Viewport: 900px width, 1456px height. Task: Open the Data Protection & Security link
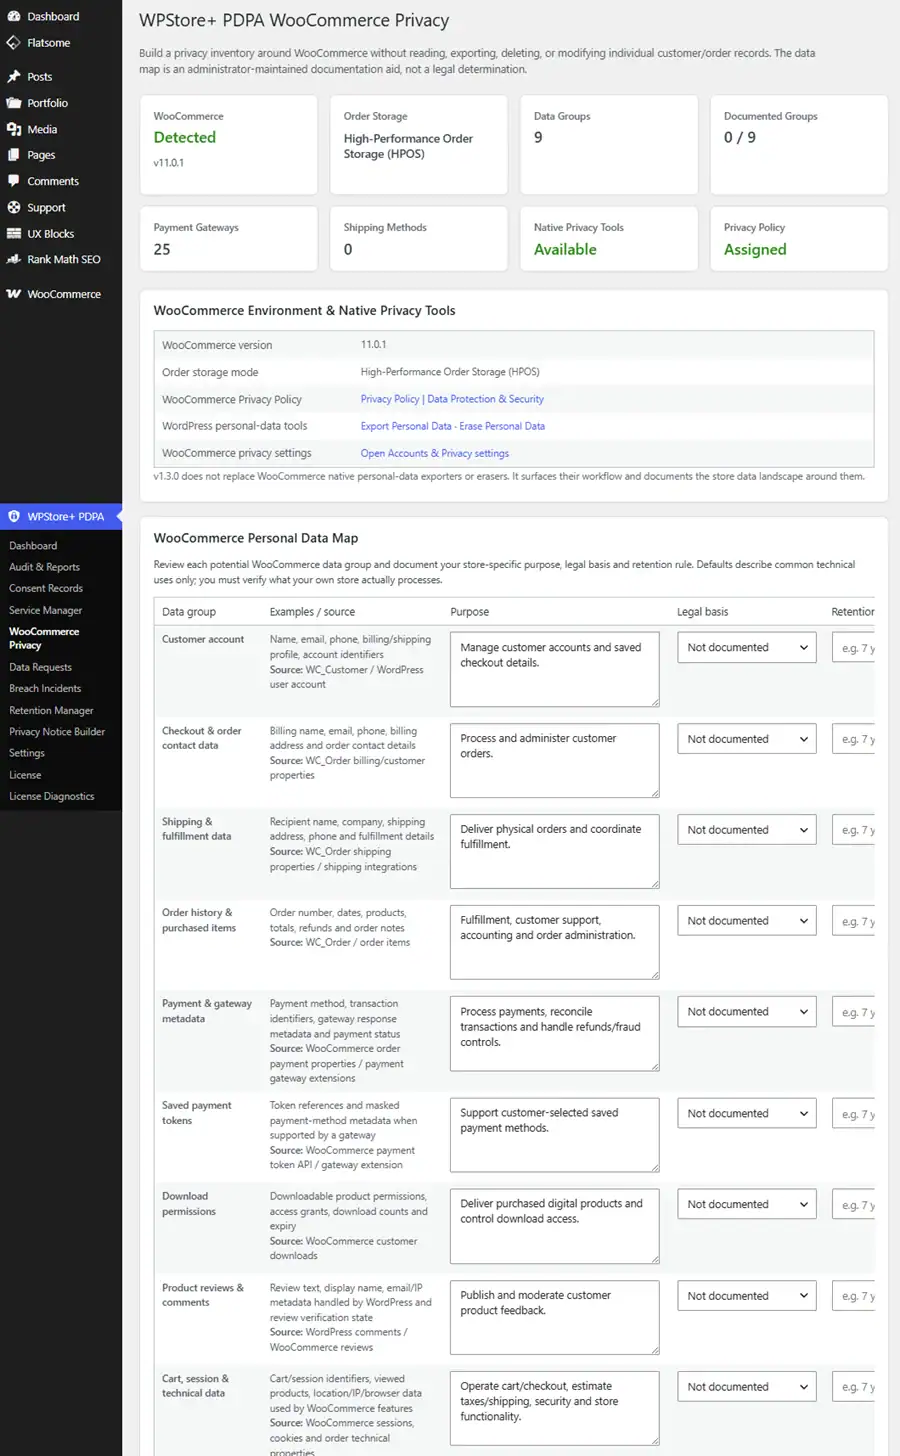(x=486, y=399)
